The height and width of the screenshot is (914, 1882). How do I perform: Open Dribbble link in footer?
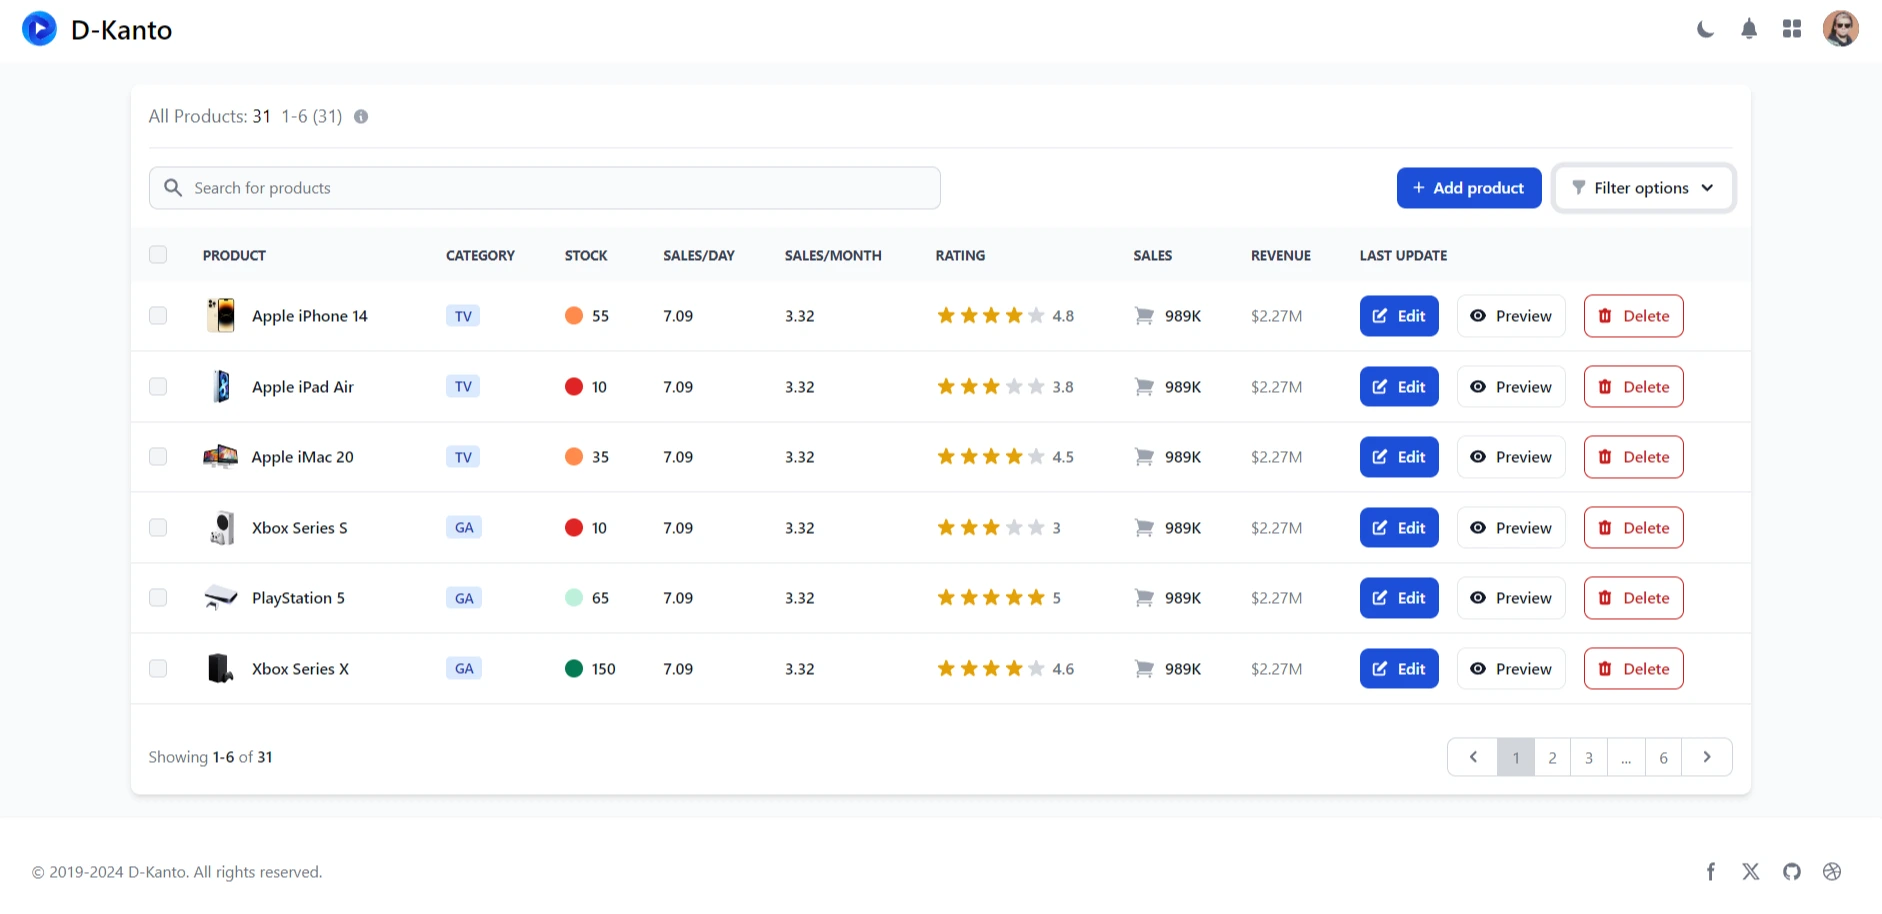1832,872
